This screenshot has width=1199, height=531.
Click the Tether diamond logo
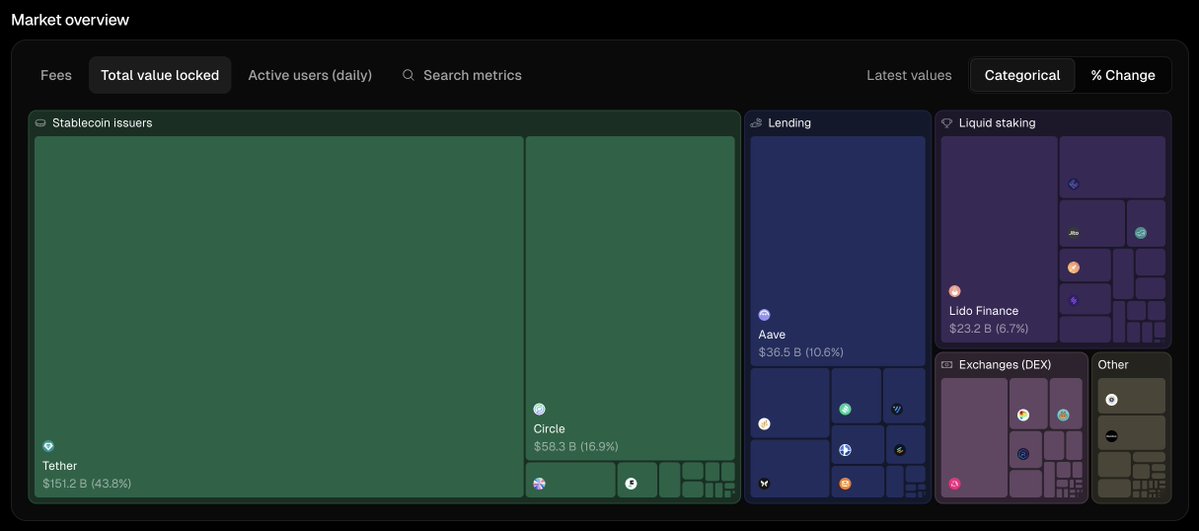coord(49,446)
